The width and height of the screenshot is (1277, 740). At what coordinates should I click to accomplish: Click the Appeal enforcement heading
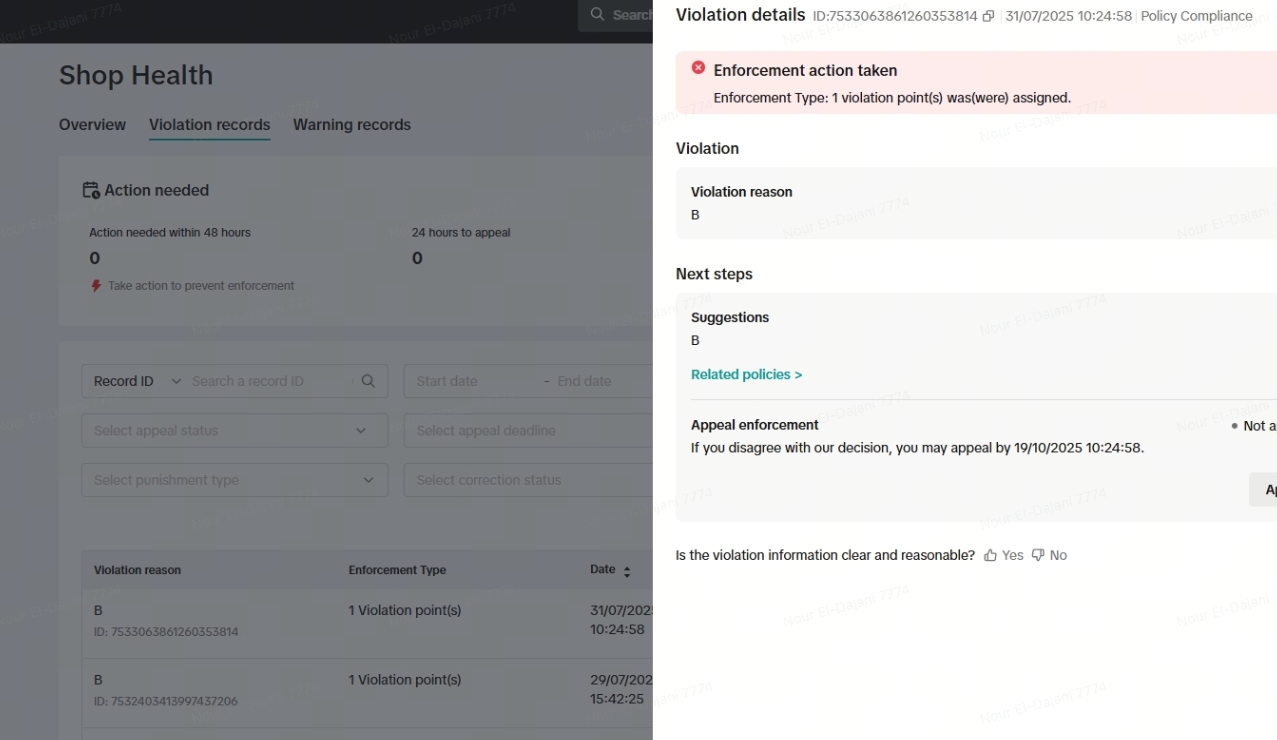click(x=755, y=425)
